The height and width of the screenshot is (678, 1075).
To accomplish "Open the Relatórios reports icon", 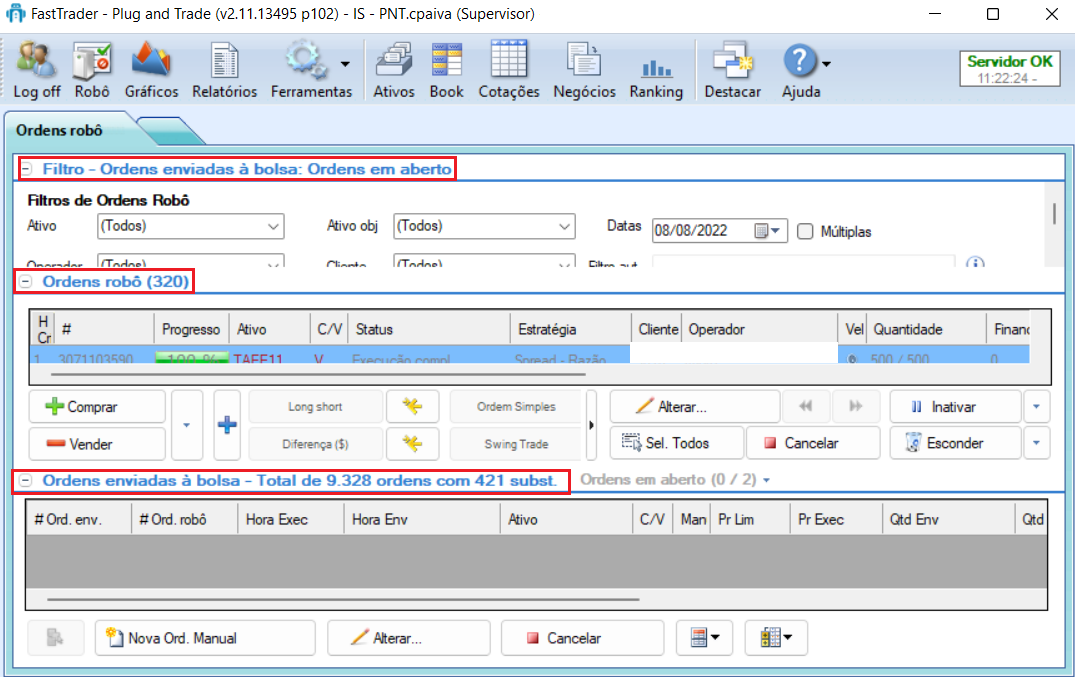I will click(224, 60).
